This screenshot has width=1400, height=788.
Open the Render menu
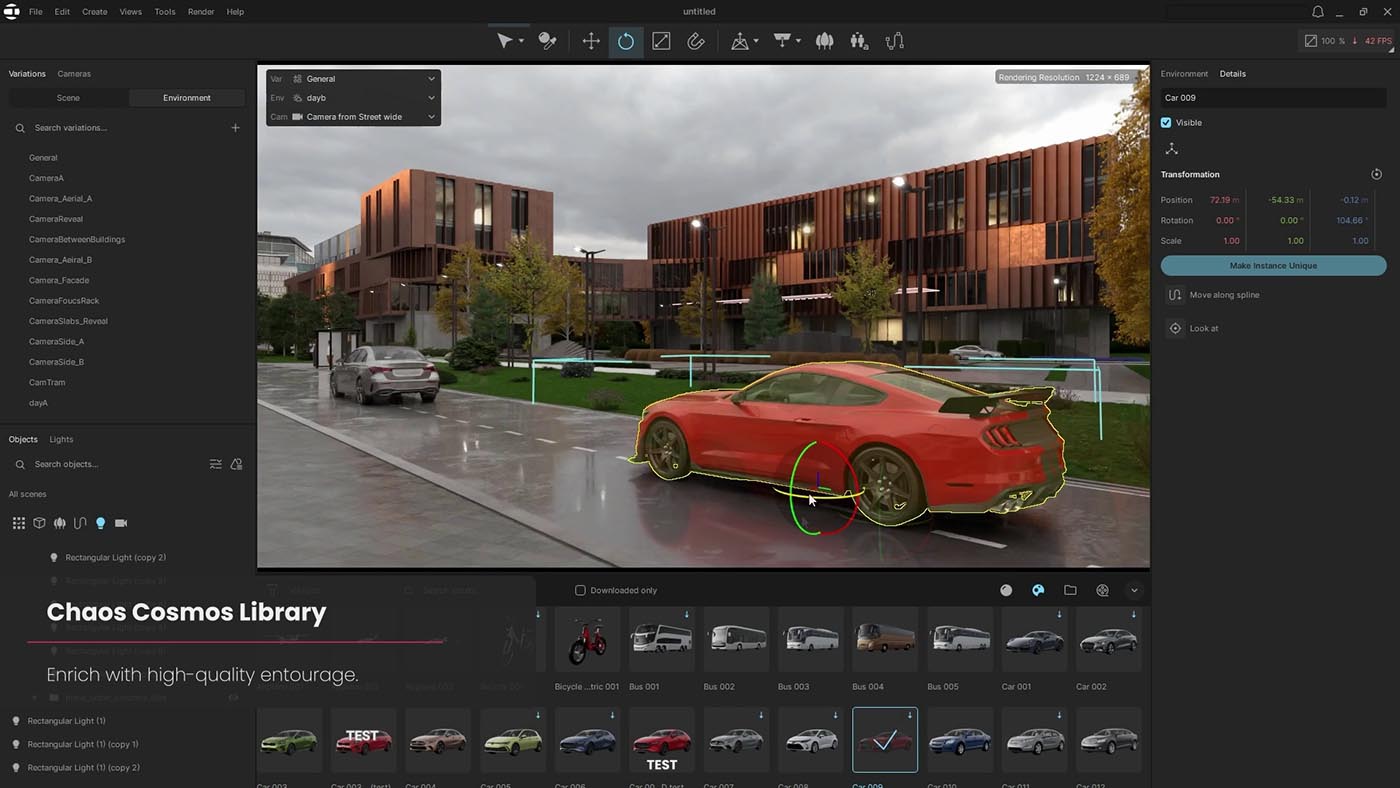201,12
